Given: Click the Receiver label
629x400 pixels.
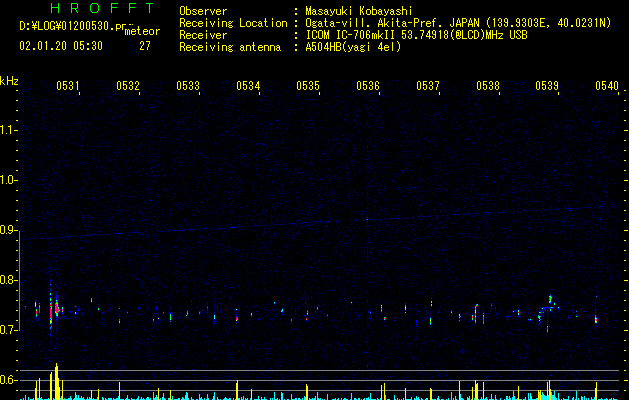Looking at the screenshot, I should point(203,35).
